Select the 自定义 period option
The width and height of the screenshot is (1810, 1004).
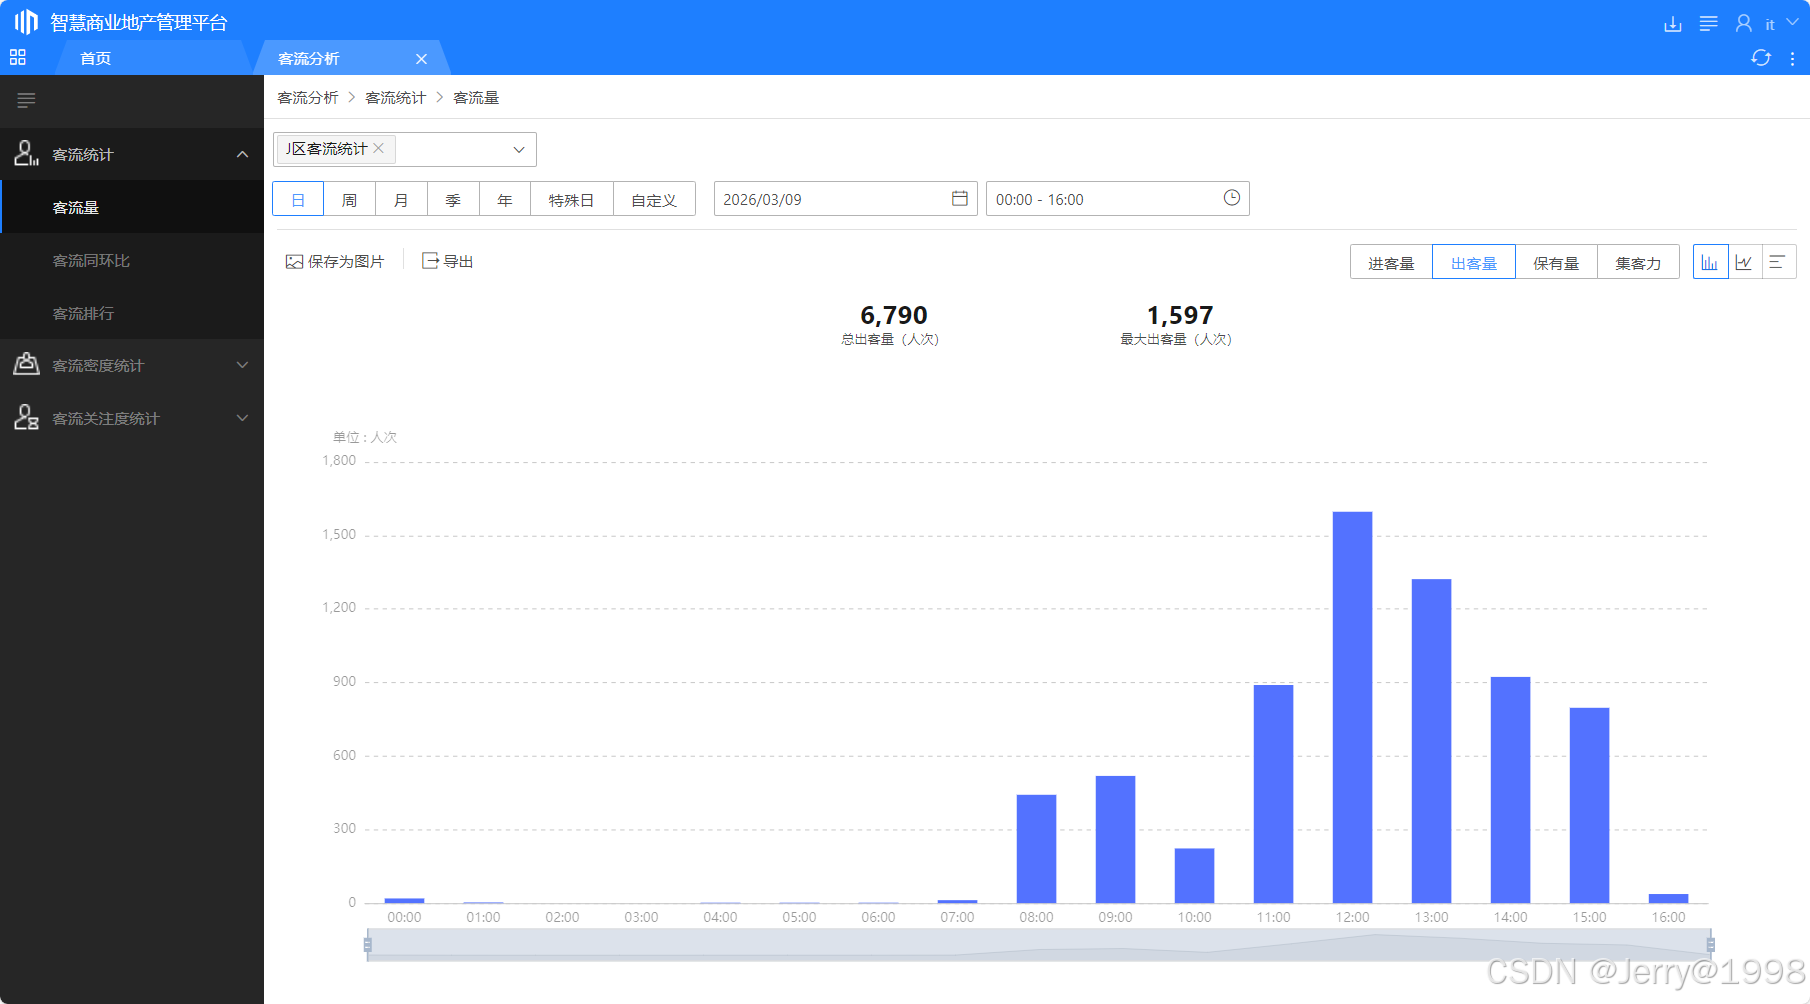click(654, 199)
